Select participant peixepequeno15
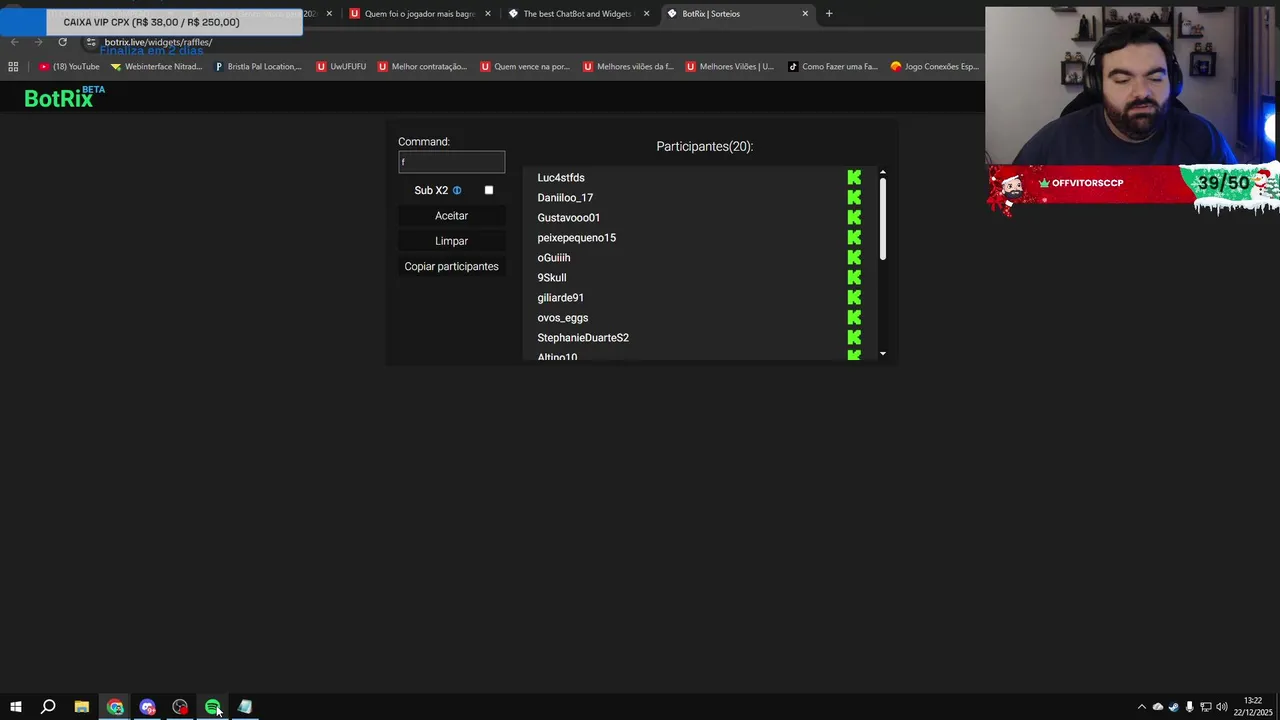 [x=577, y=238]
